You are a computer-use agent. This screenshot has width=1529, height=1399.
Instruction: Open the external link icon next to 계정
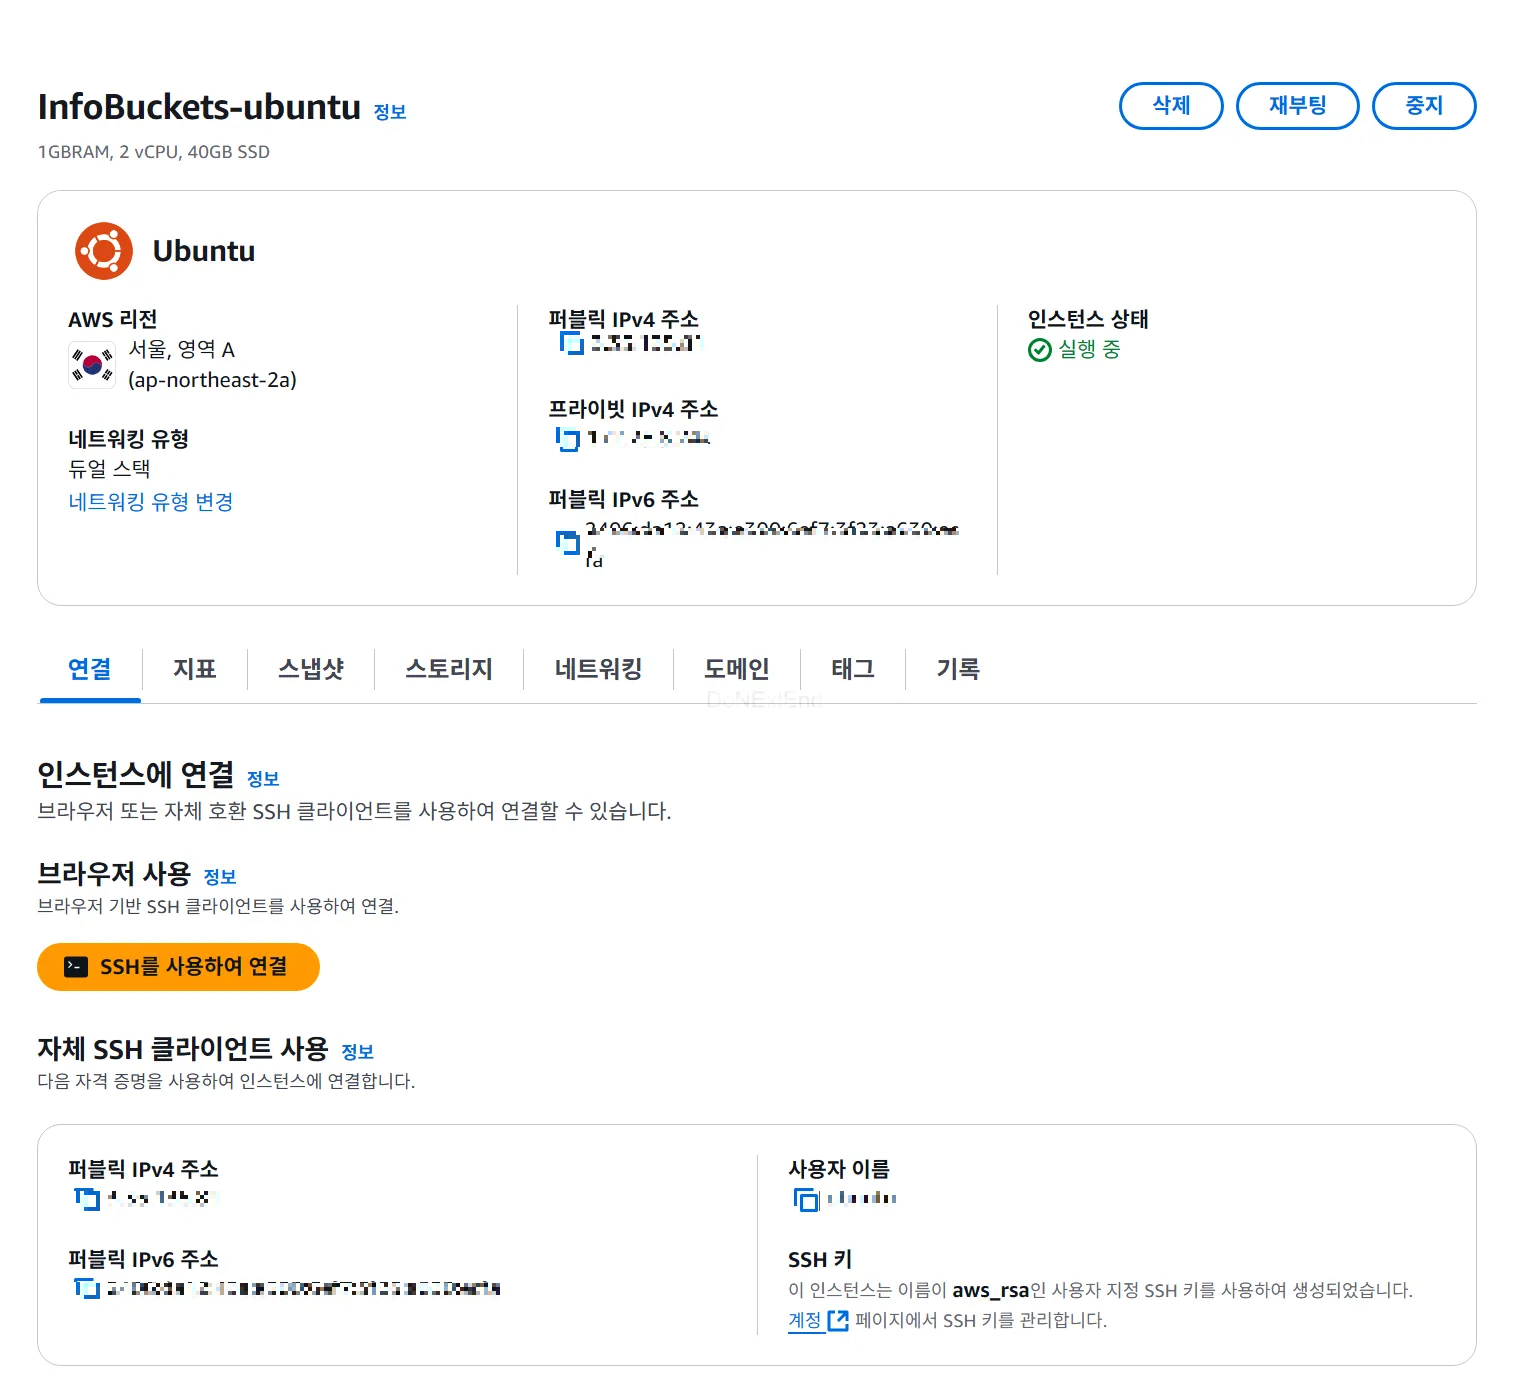(x=838, y=1320)
